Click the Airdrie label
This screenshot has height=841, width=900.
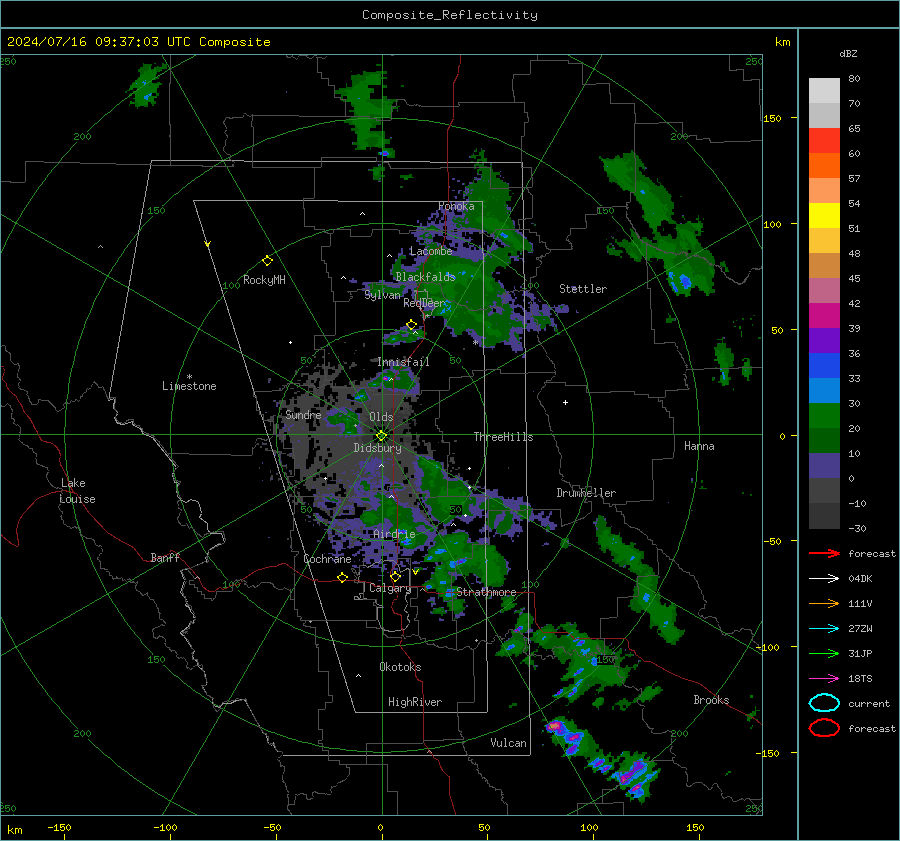394,534
